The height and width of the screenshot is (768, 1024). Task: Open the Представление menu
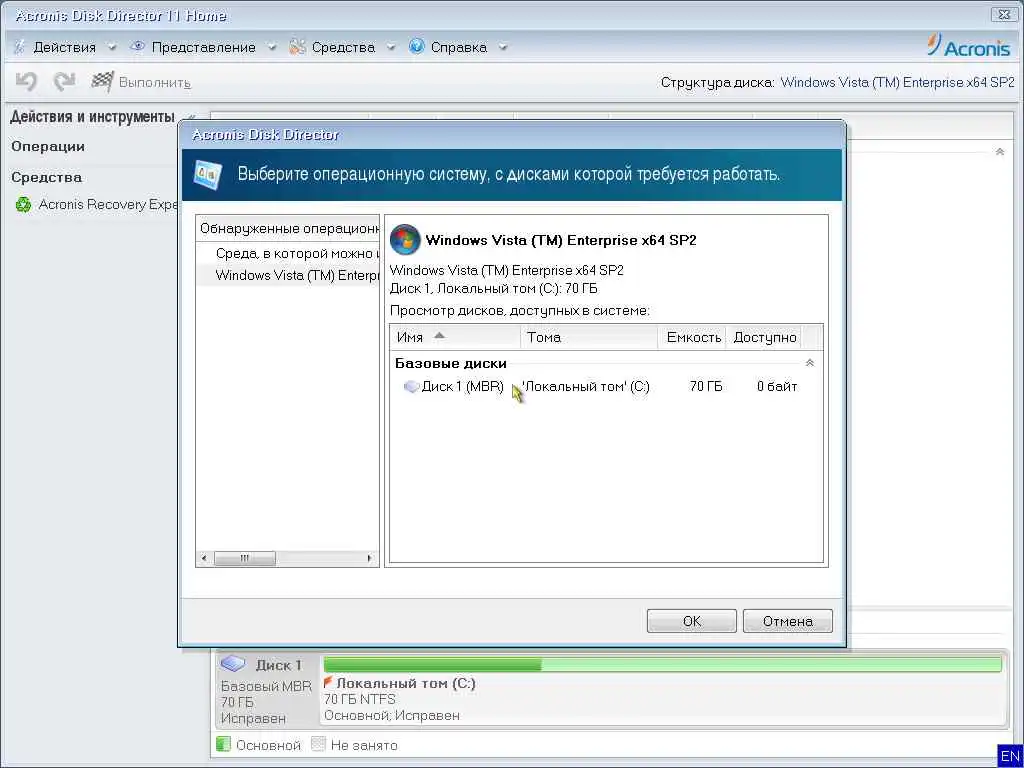tap(203, 47)
